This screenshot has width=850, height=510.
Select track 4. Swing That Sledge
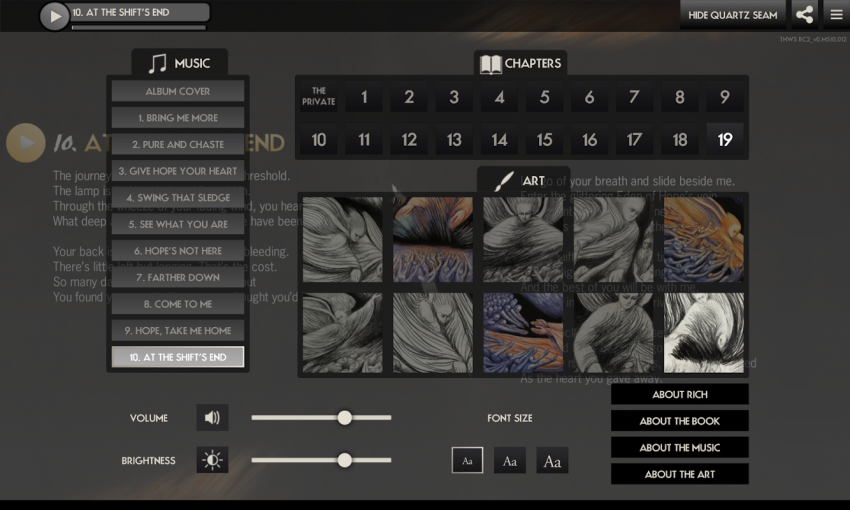click(178, 197)
